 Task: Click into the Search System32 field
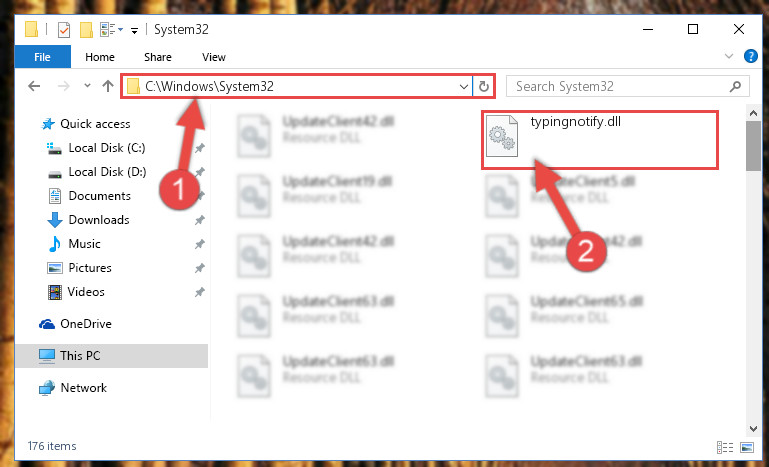click(618, 87)
